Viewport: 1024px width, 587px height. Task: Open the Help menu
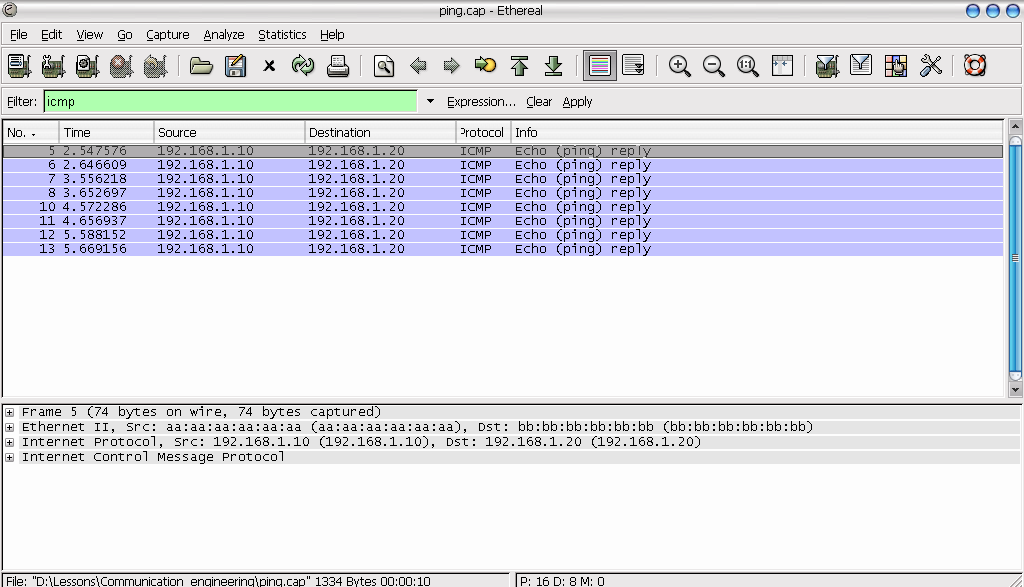point(332,35)
